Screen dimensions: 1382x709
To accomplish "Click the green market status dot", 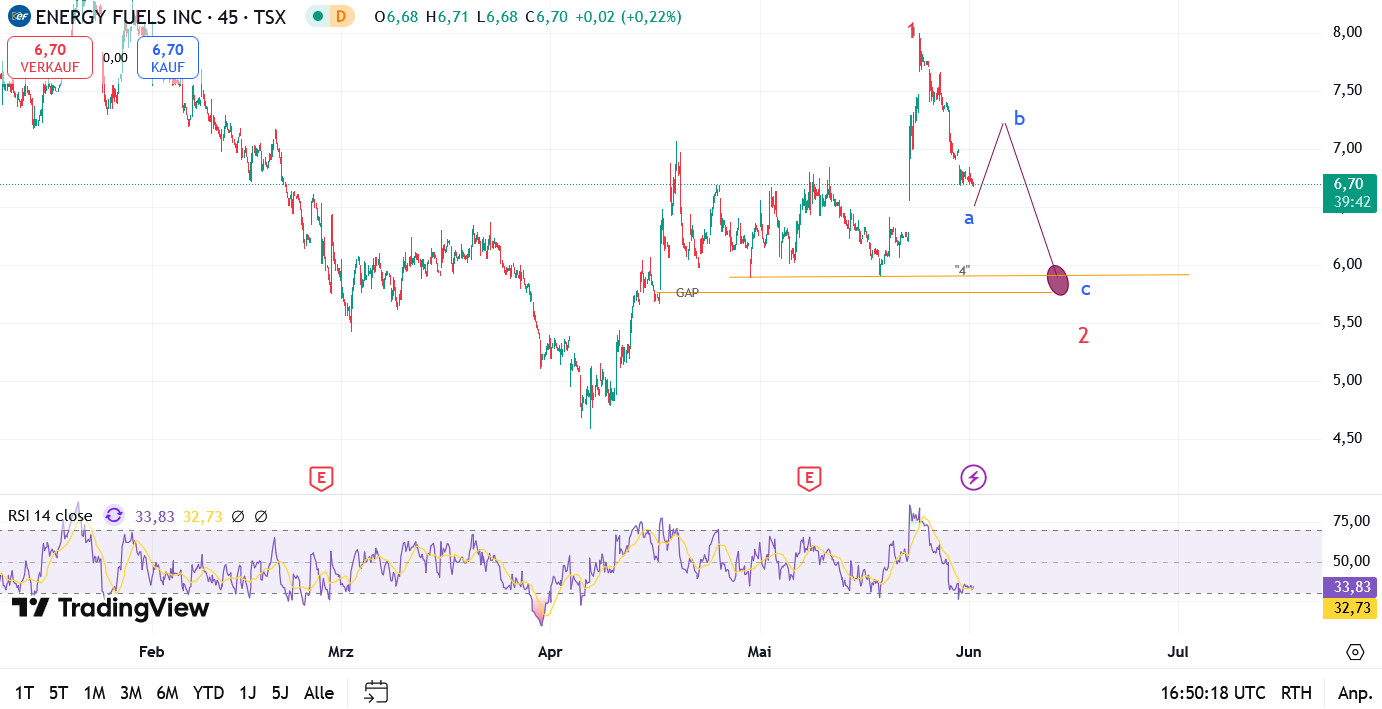I will [x=317, y=17].
